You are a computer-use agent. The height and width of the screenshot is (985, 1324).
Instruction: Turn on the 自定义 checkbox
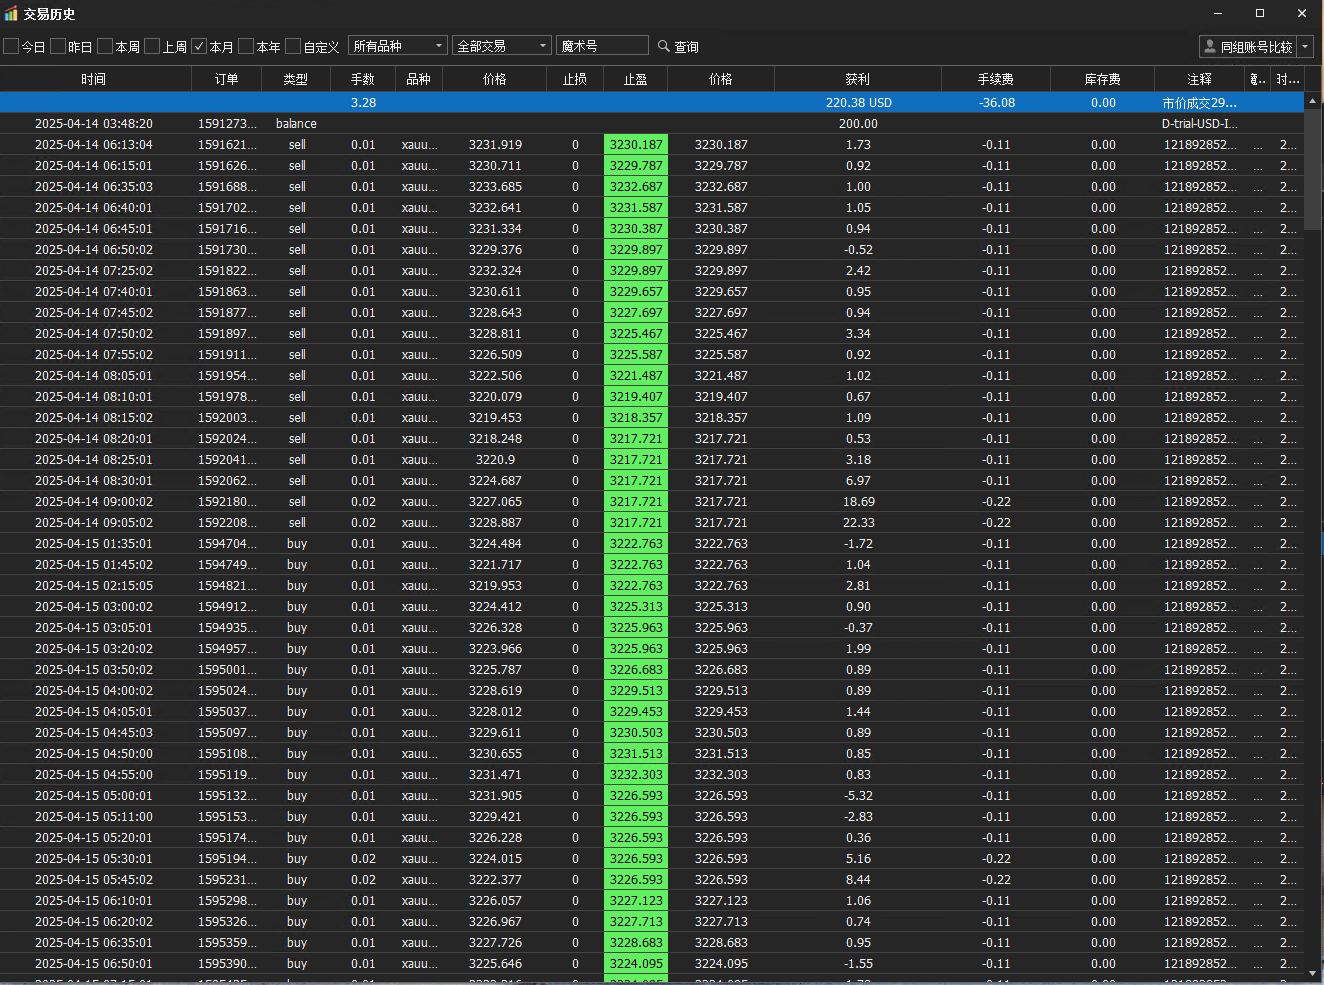(293, 46)
